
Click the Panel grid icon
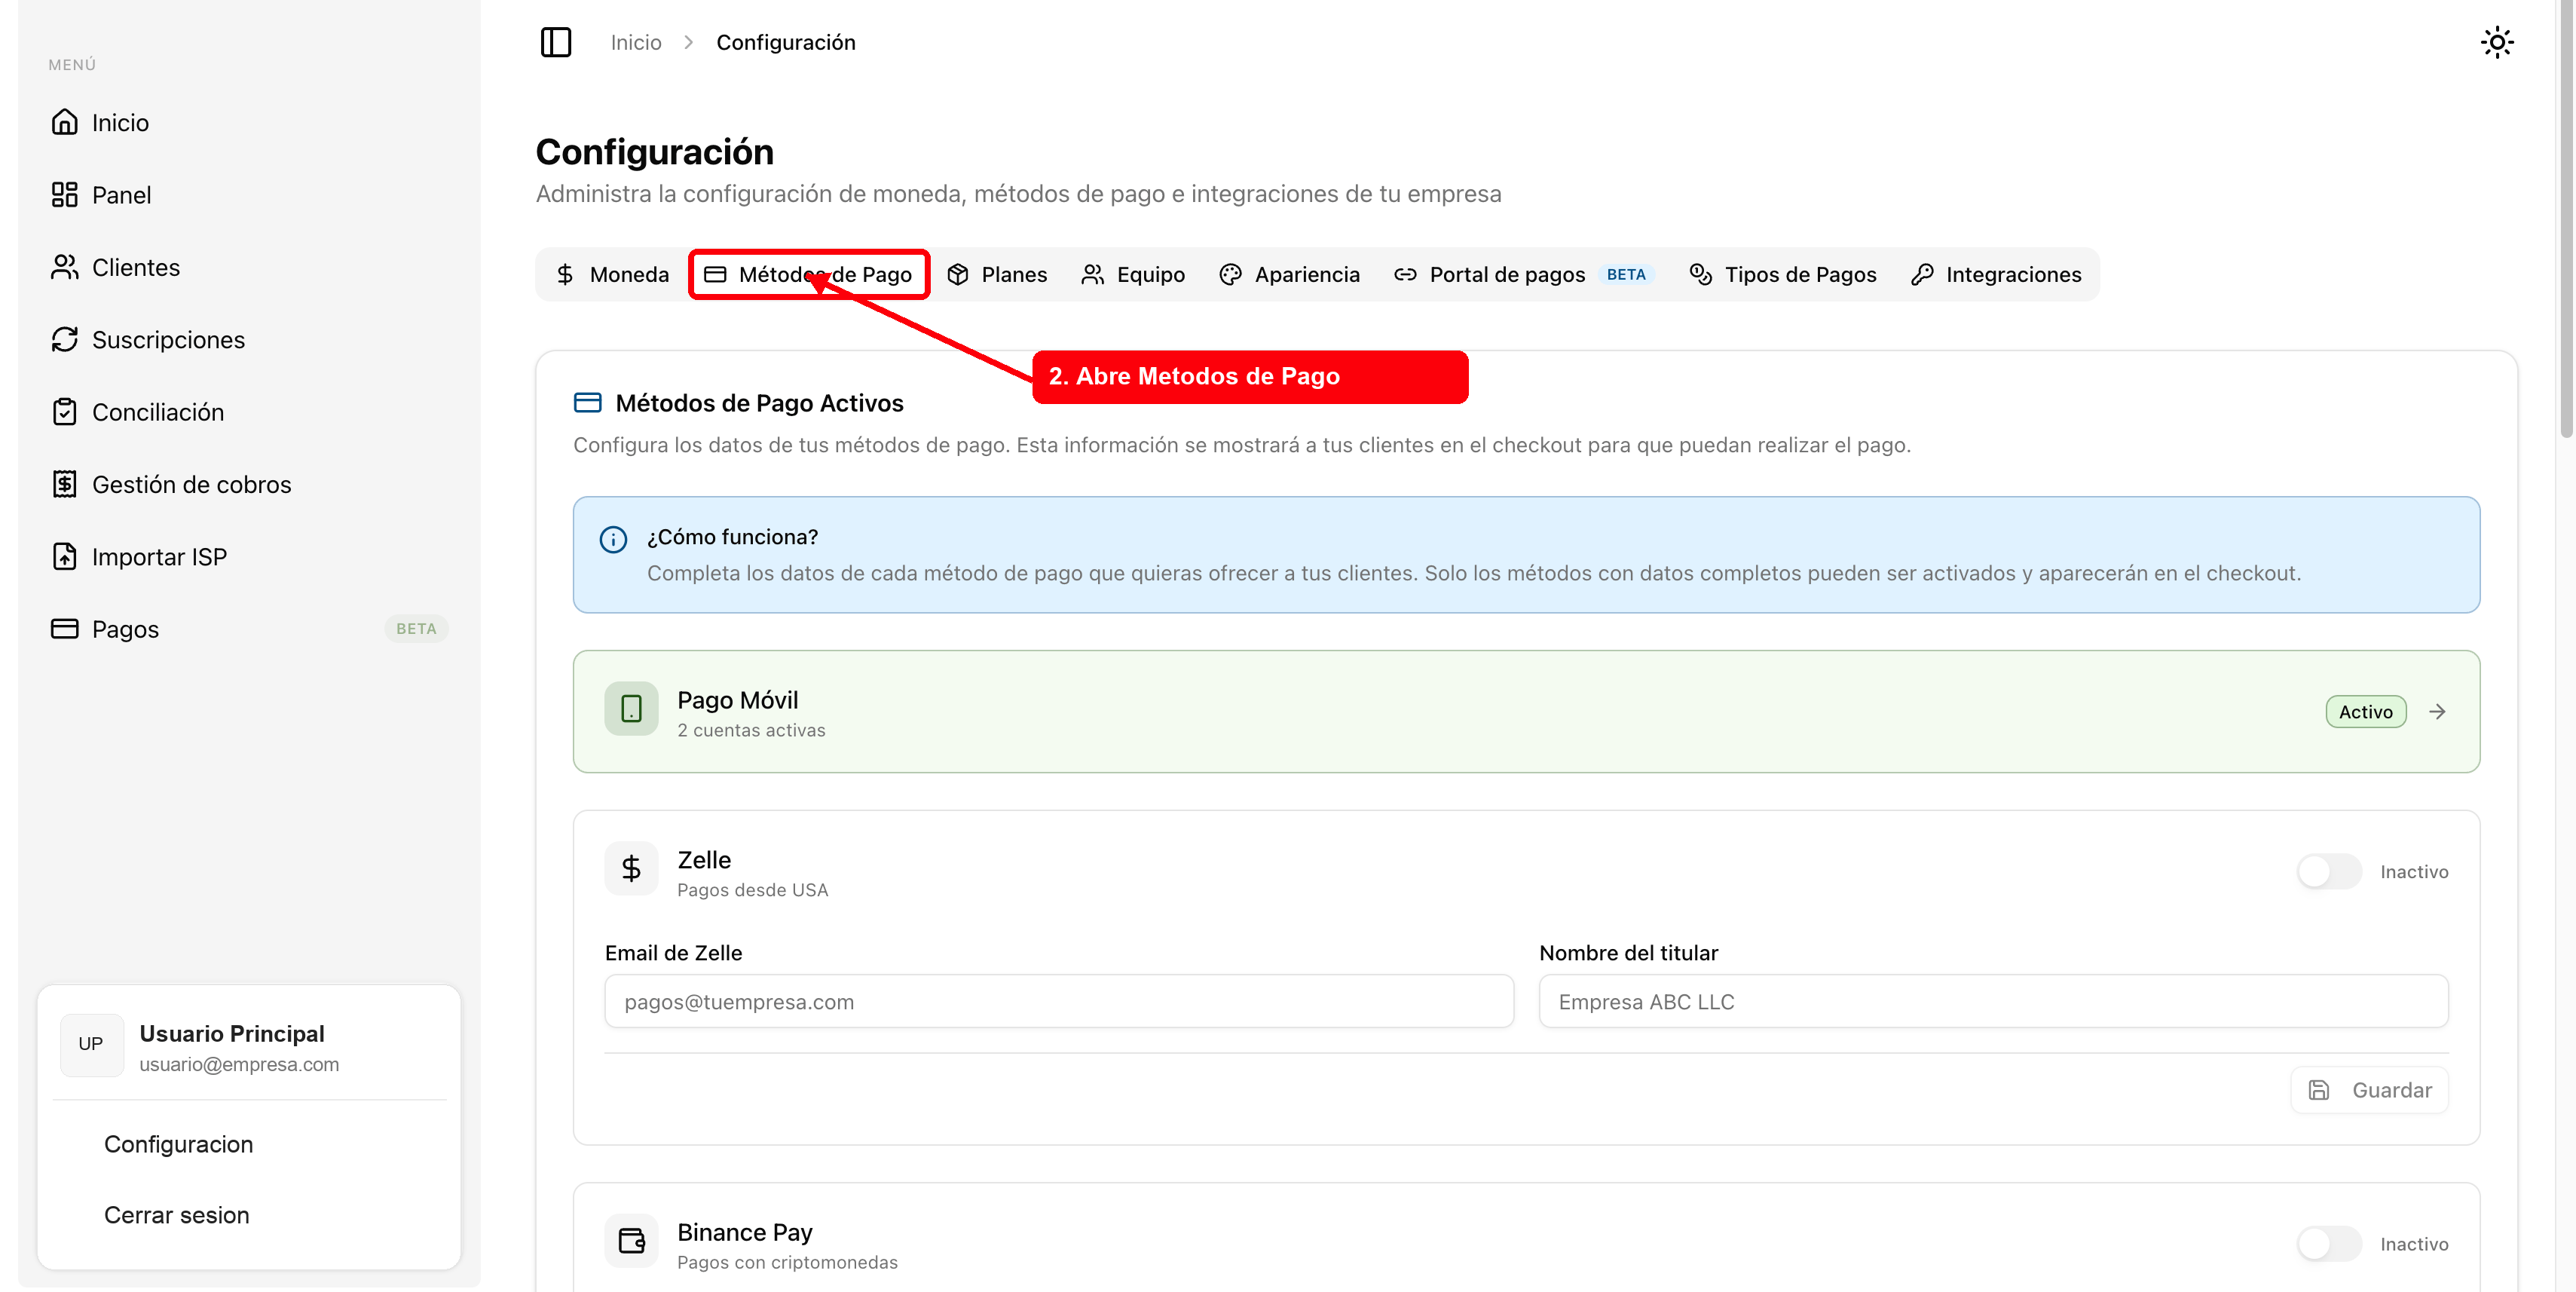(x=65, y=194)
